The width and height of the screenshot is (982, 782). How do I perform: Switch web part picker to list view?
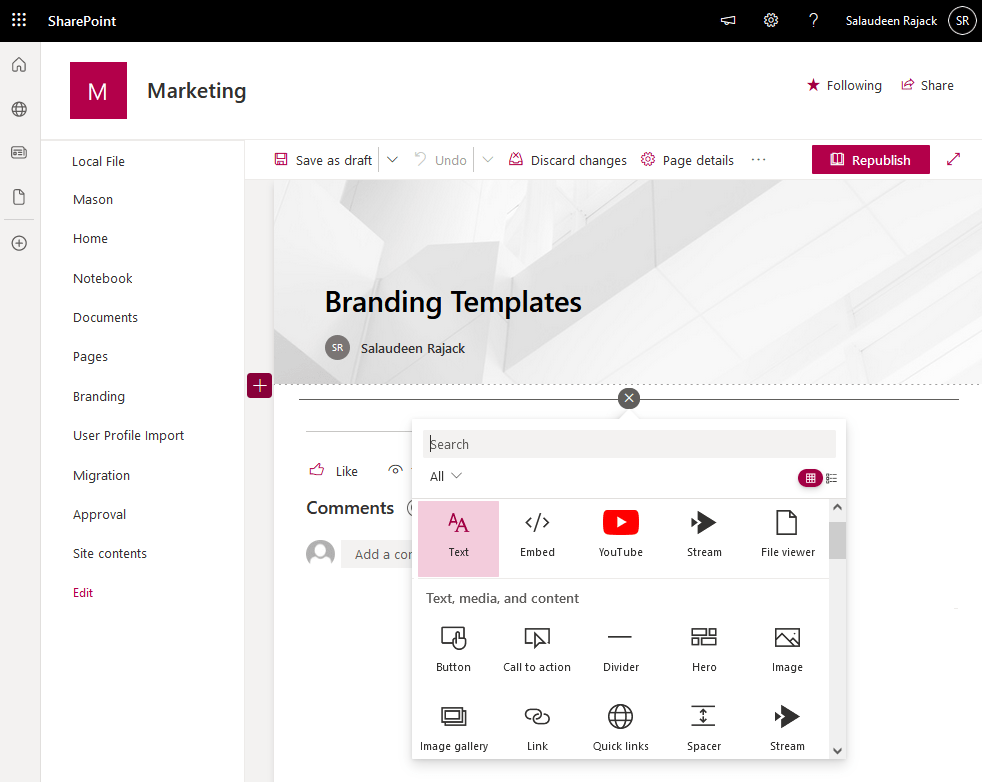[x=831, y=478]
